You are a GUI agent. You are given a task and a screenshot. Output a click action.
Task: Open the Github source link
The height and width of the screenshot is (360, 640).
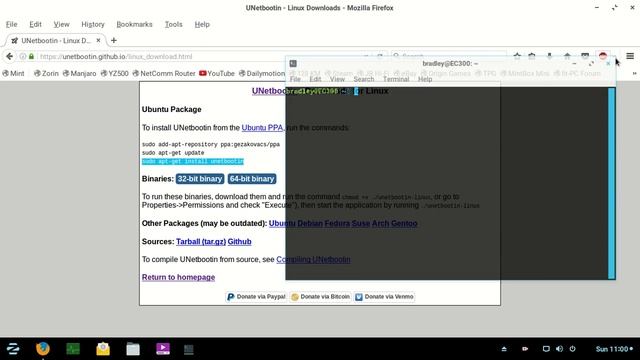(240, 242)
